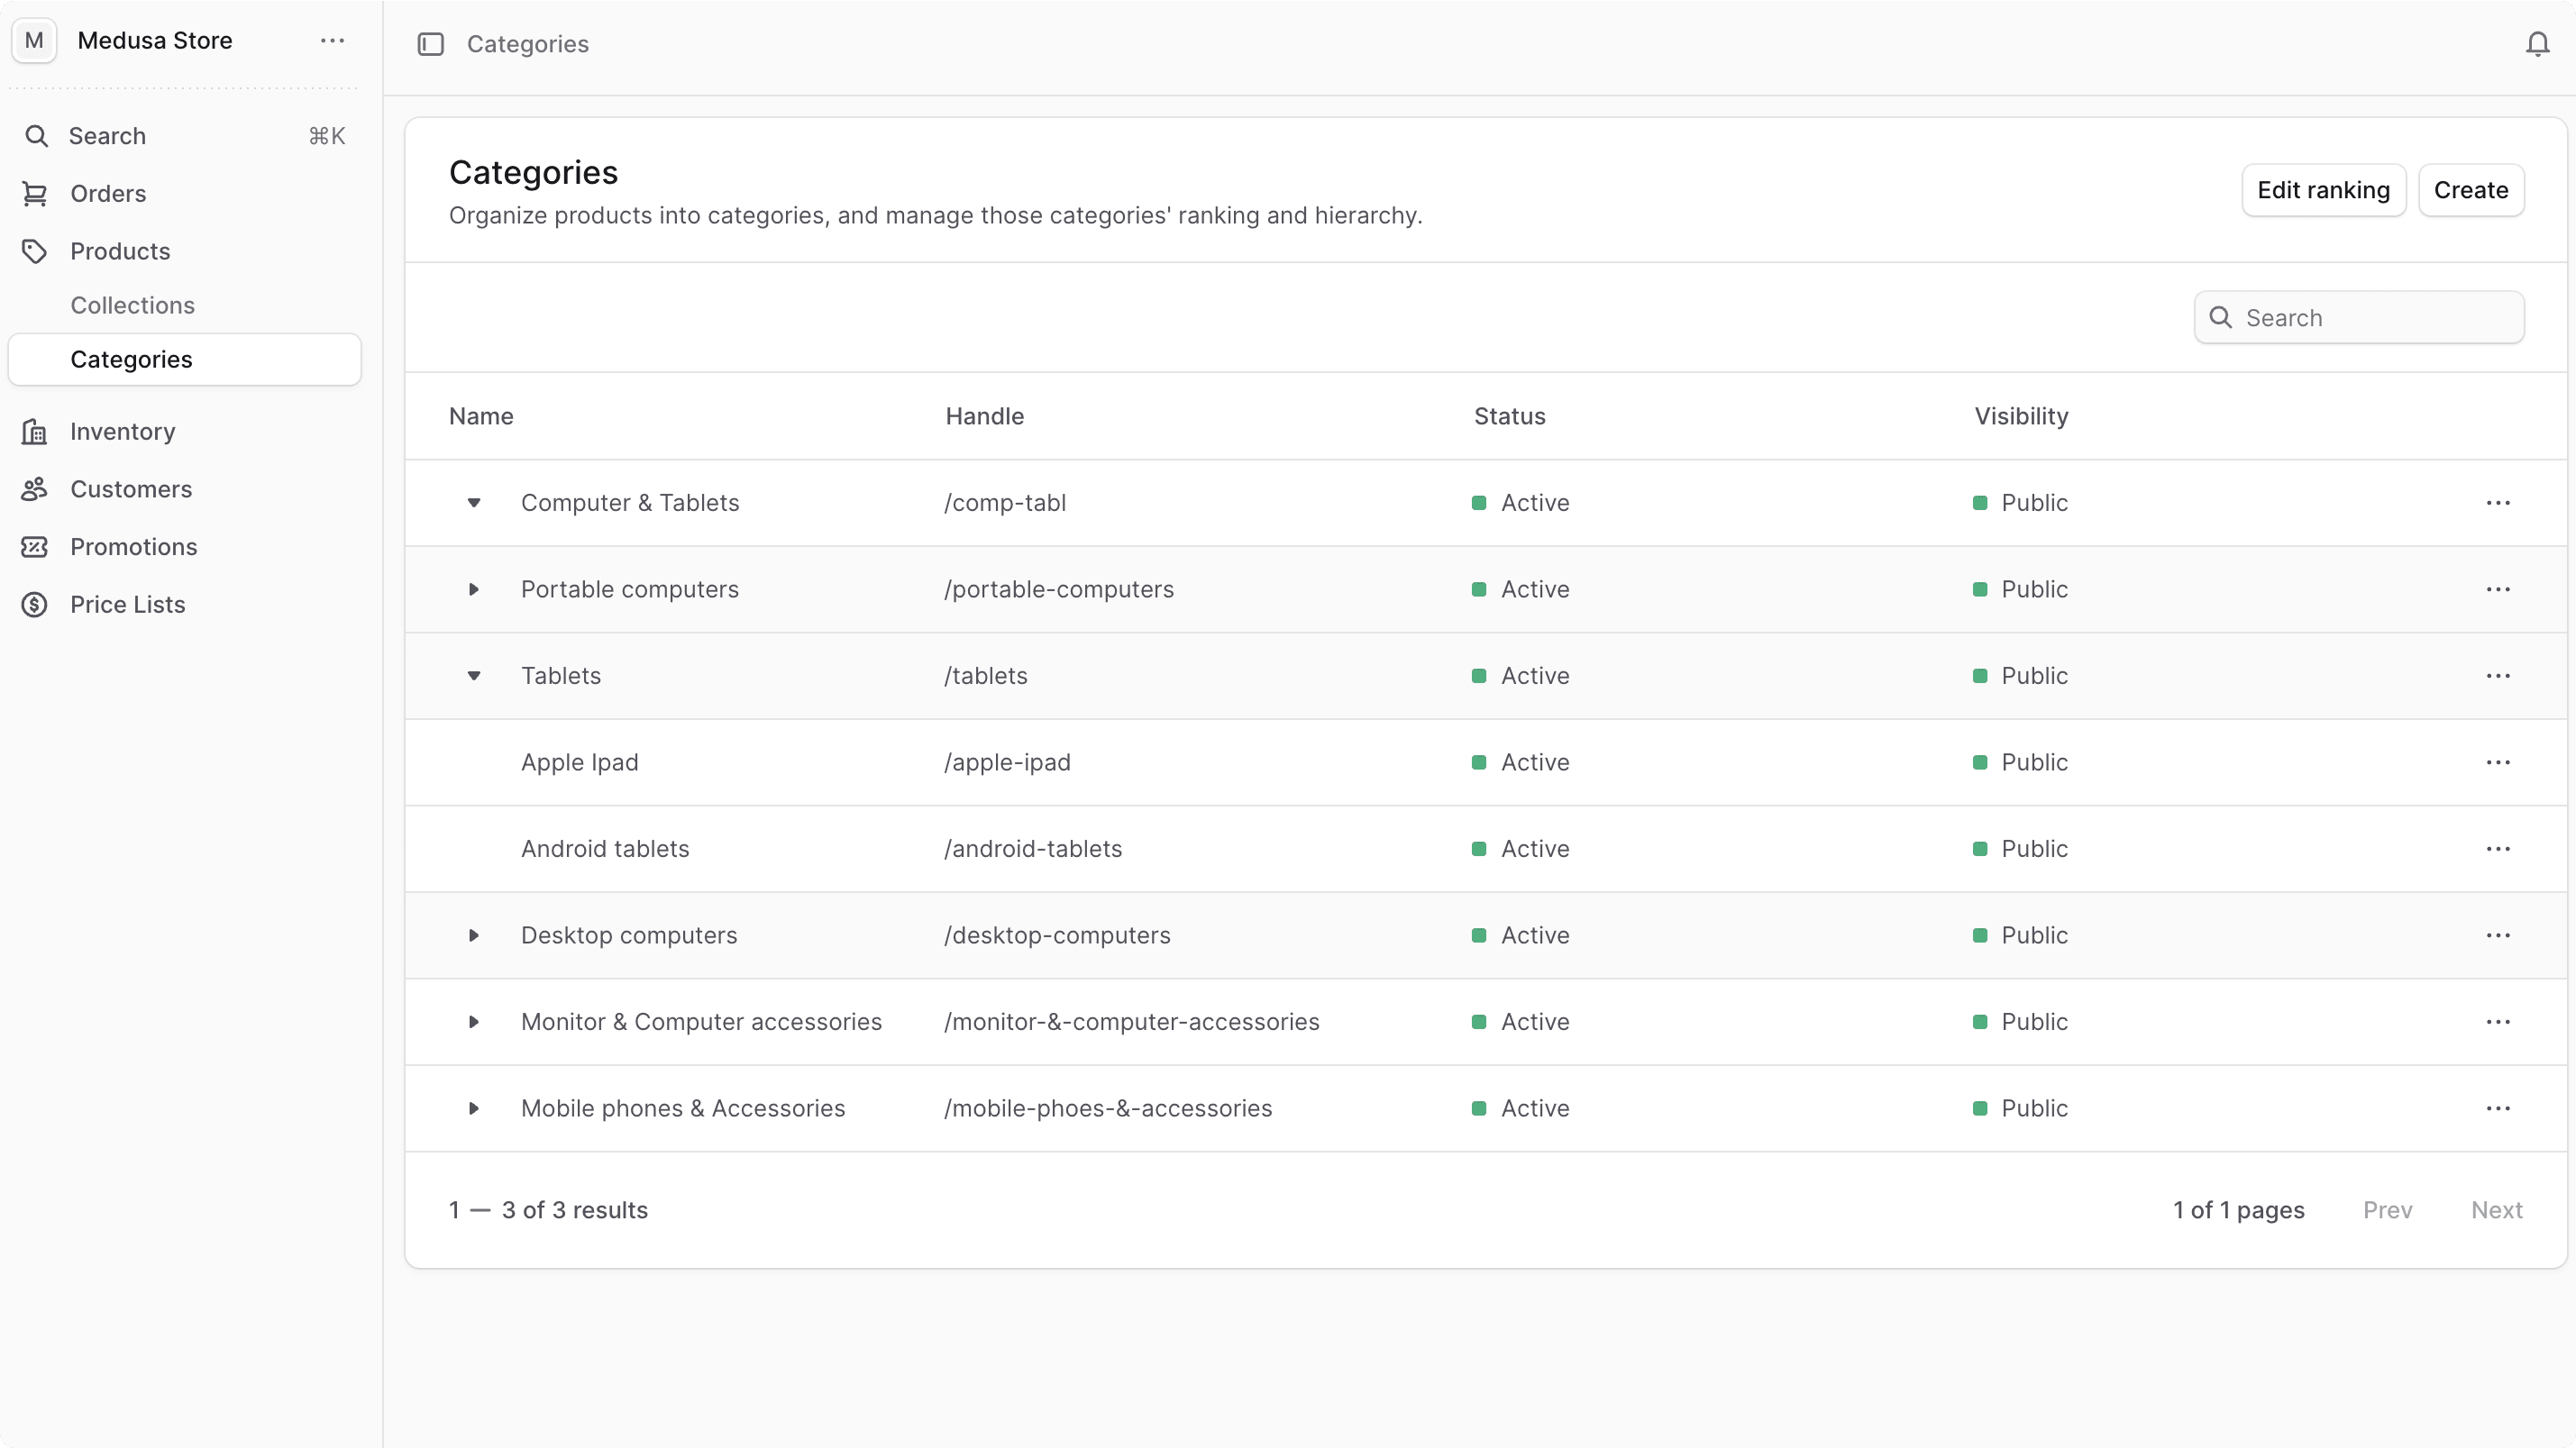Viewport: 2576px width, 1449px height.
Task: Open the notifications bell
Action: (x=2537, y=43)
